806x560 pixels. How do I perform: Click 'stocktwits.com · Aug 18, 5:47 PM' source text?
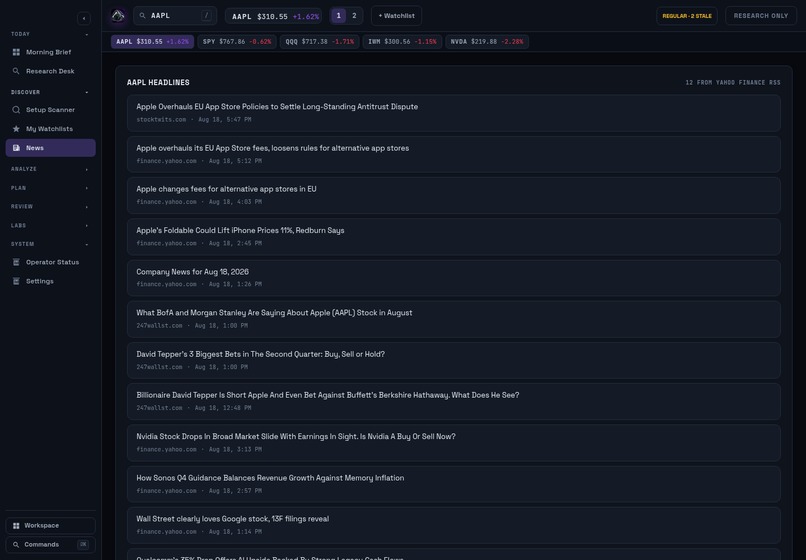(x=194, y=119)
